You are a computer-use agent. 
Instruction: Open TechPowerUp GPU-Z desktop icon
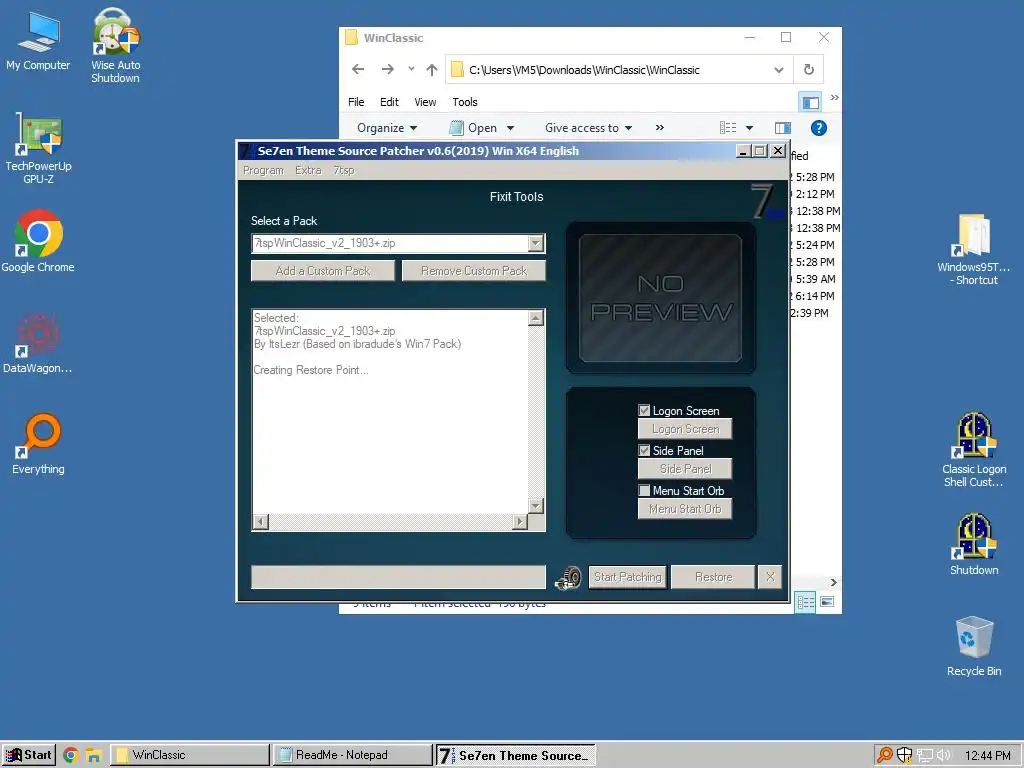(x=39, y=148)
